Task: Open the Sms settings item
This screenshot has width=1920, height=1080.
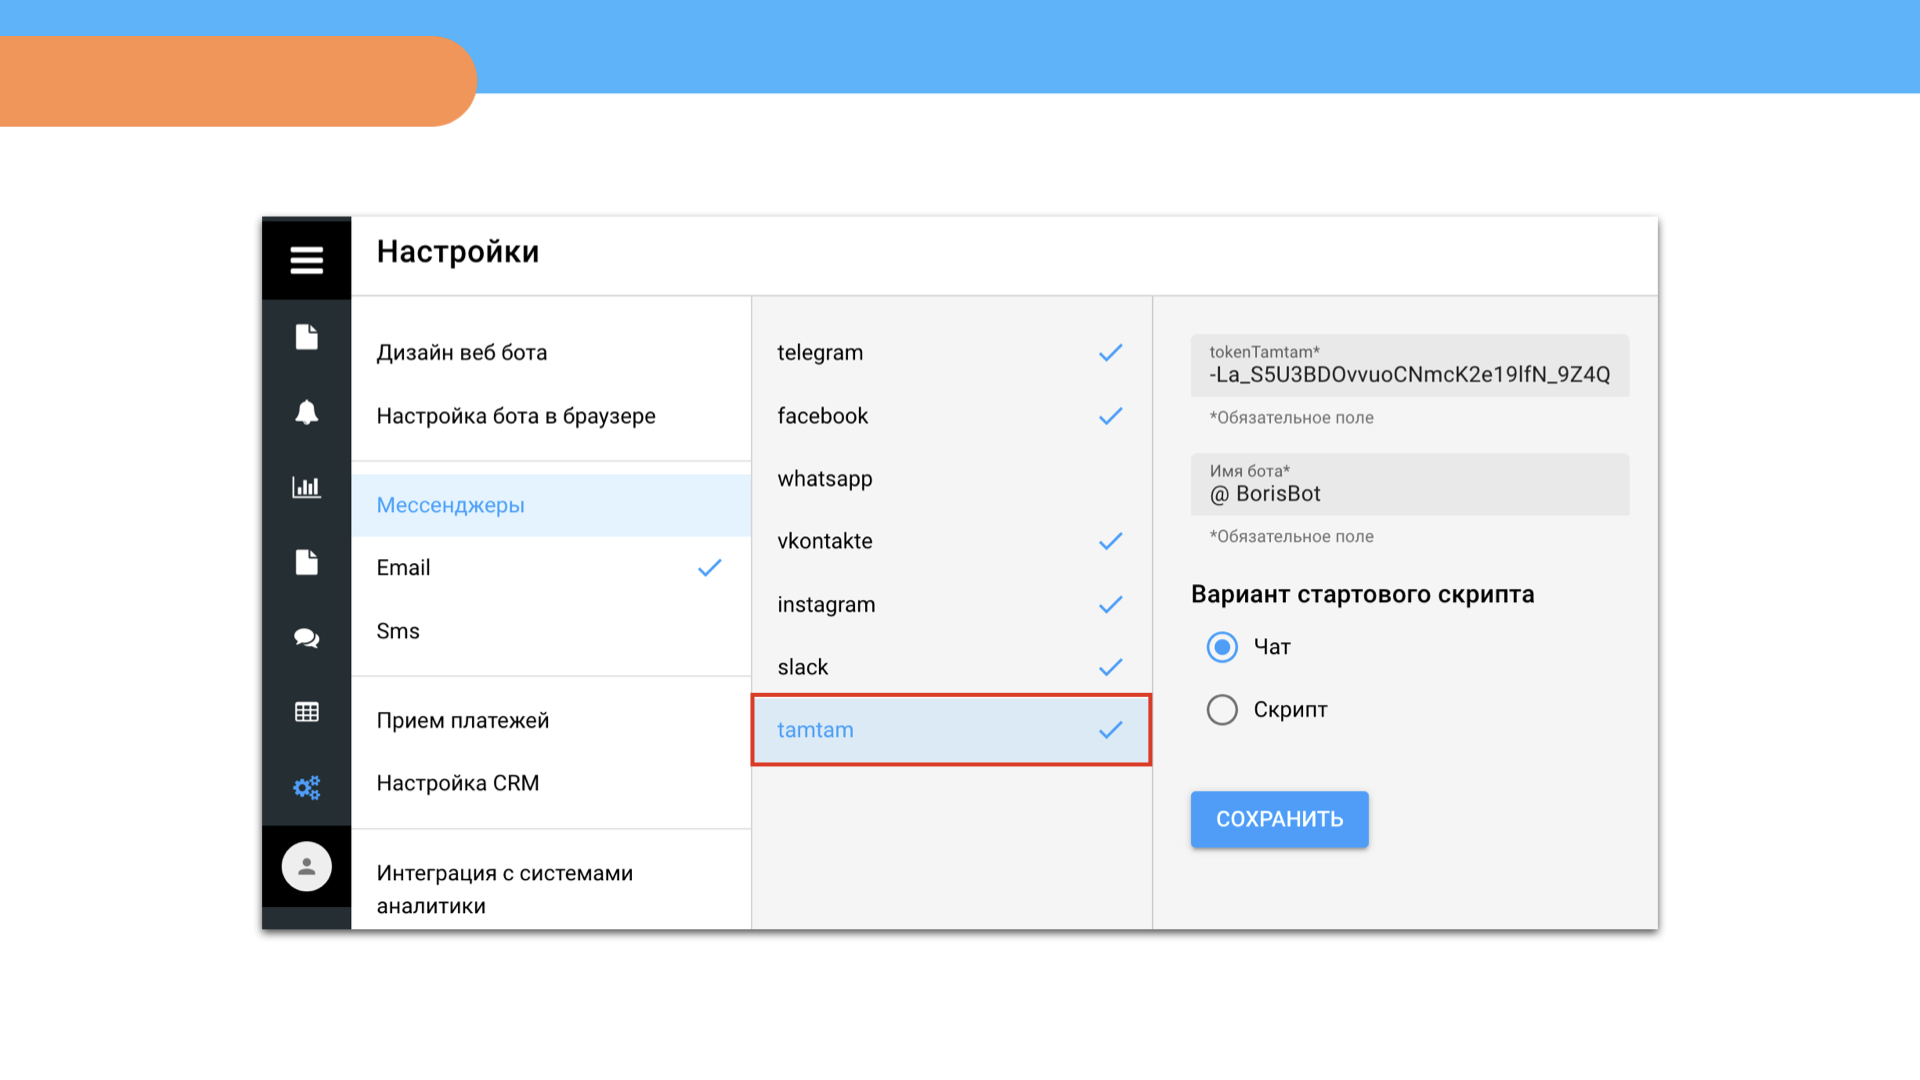Action: (x=551, y=631)
